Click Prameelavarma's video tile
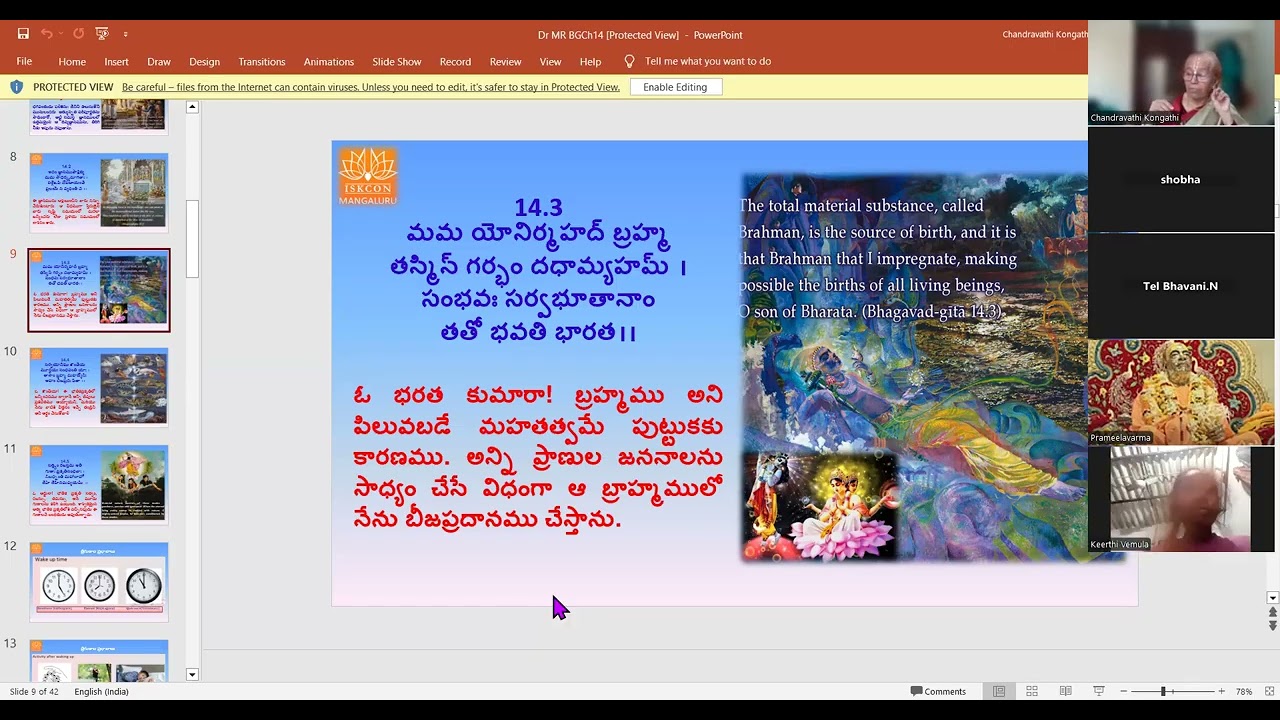1280x720 pixels. (x=1181, y=392)
